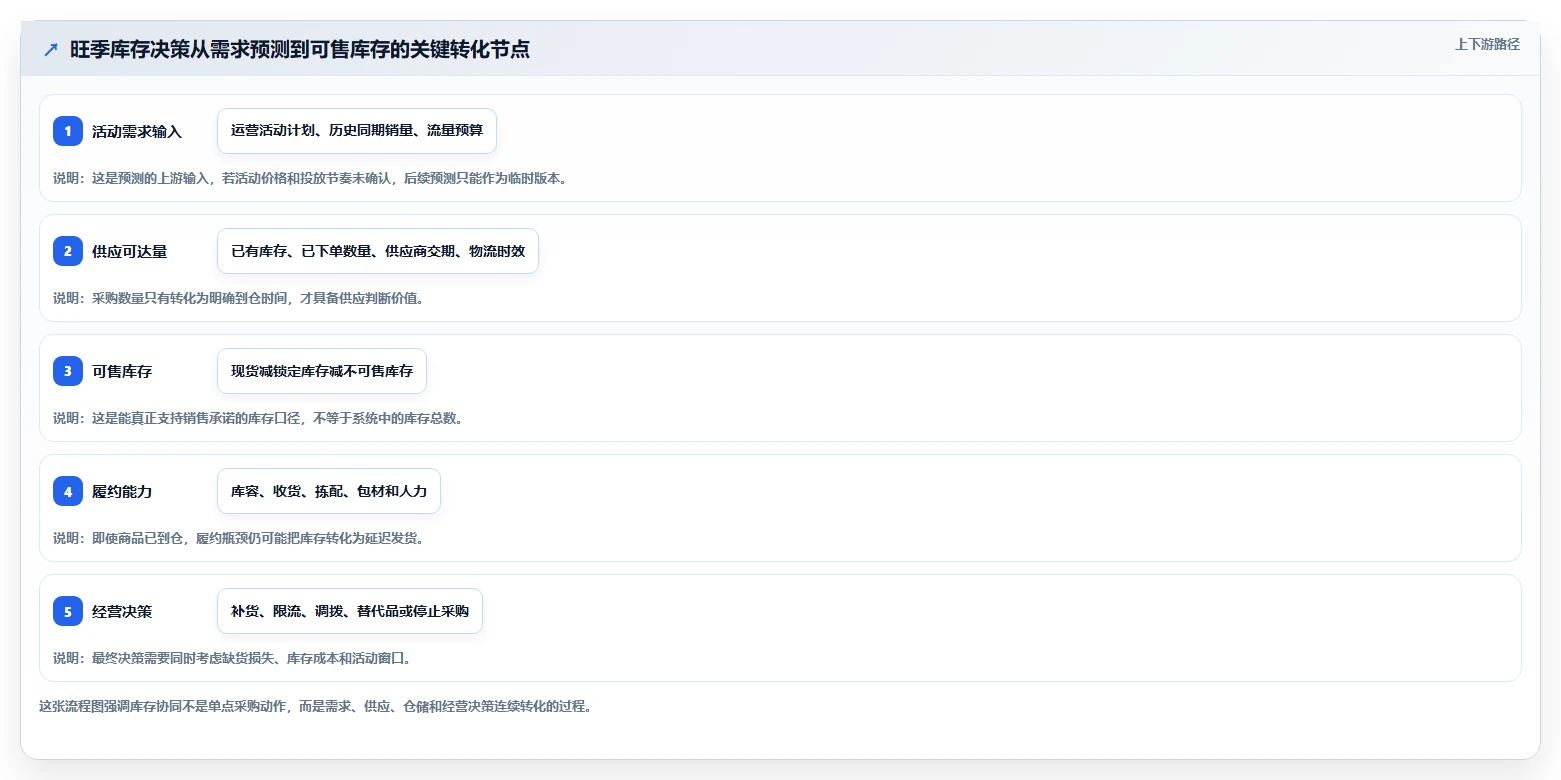Click the note about 缺货损失、库存成本和活动窗口
Screen dimensions: 1561x780
pyautogui.click(x=232, y=658)
